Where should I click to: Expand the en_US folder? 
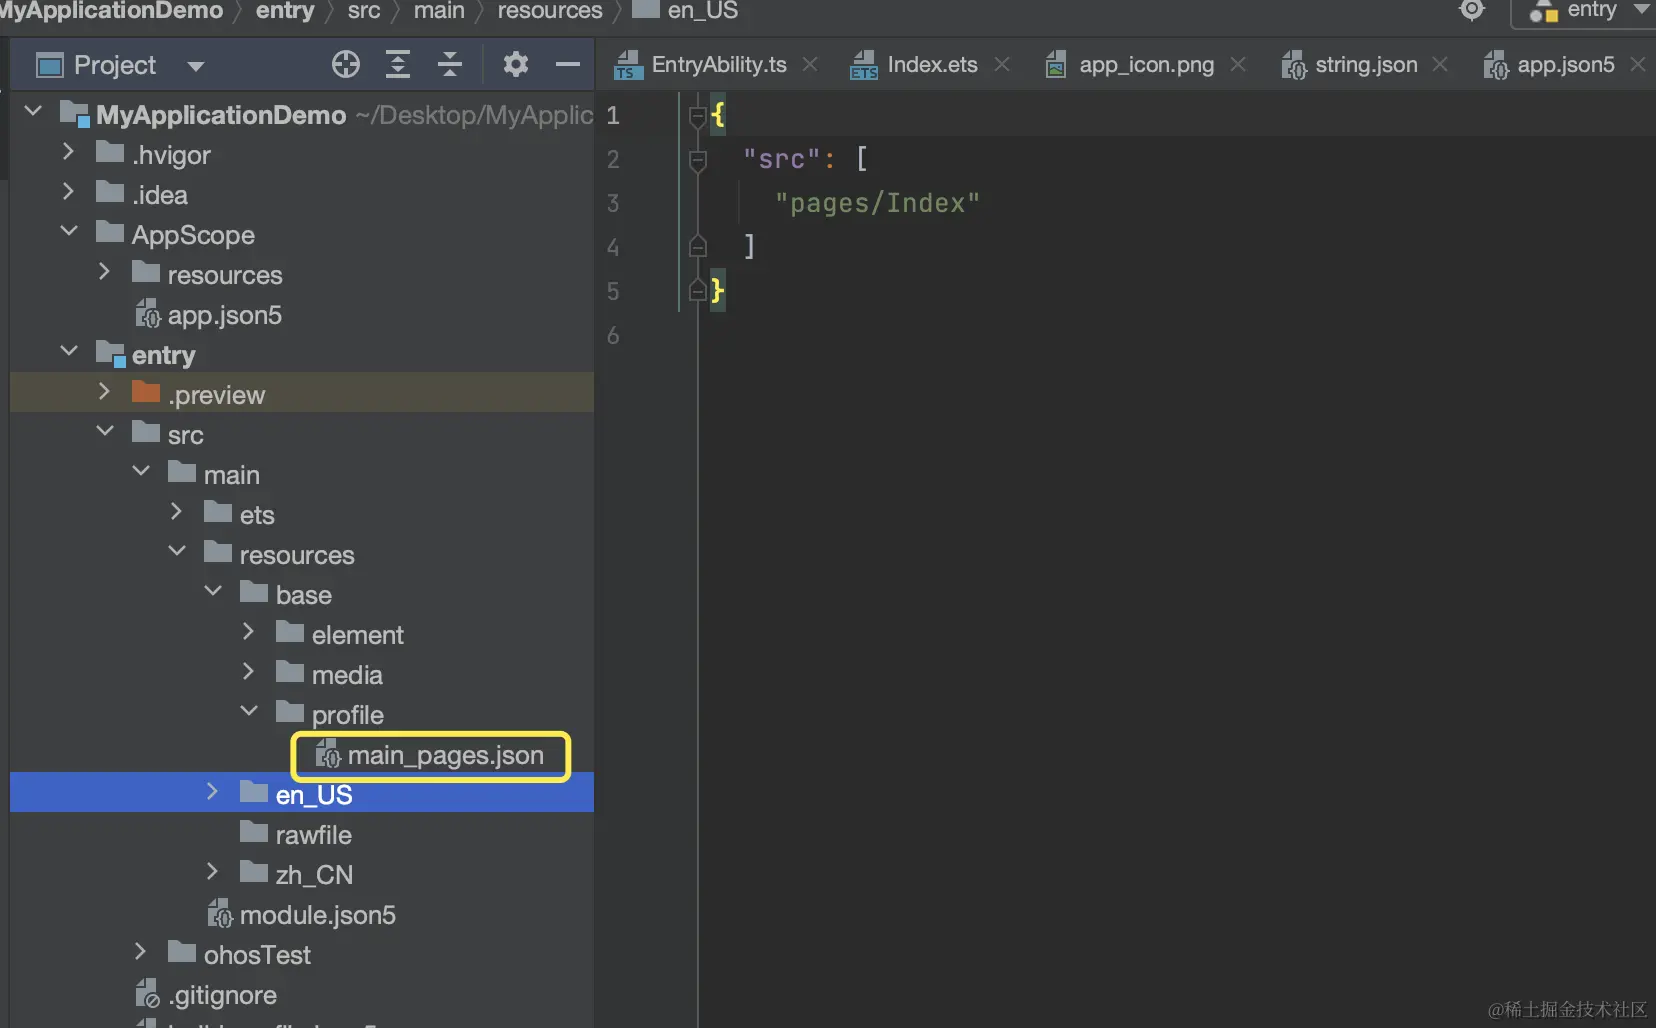(x=212, y=792)
